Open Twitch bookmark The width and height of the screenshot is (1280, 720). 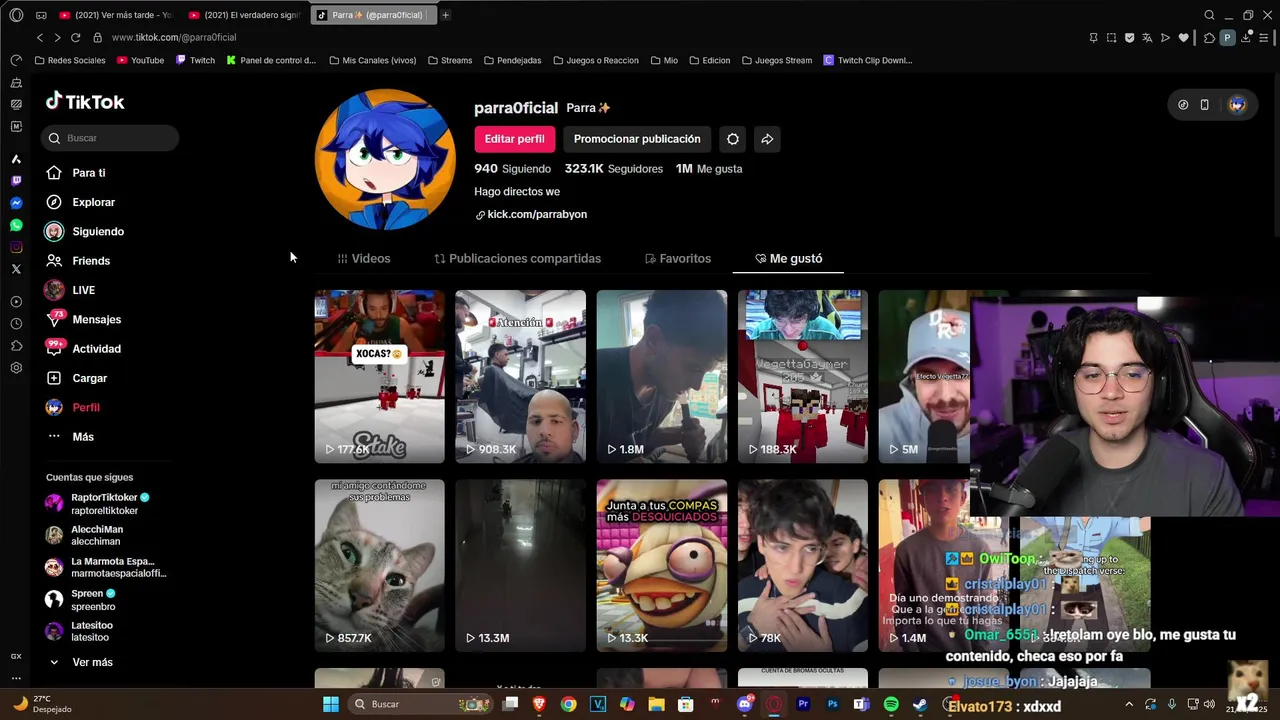click(x=195, y=60)
